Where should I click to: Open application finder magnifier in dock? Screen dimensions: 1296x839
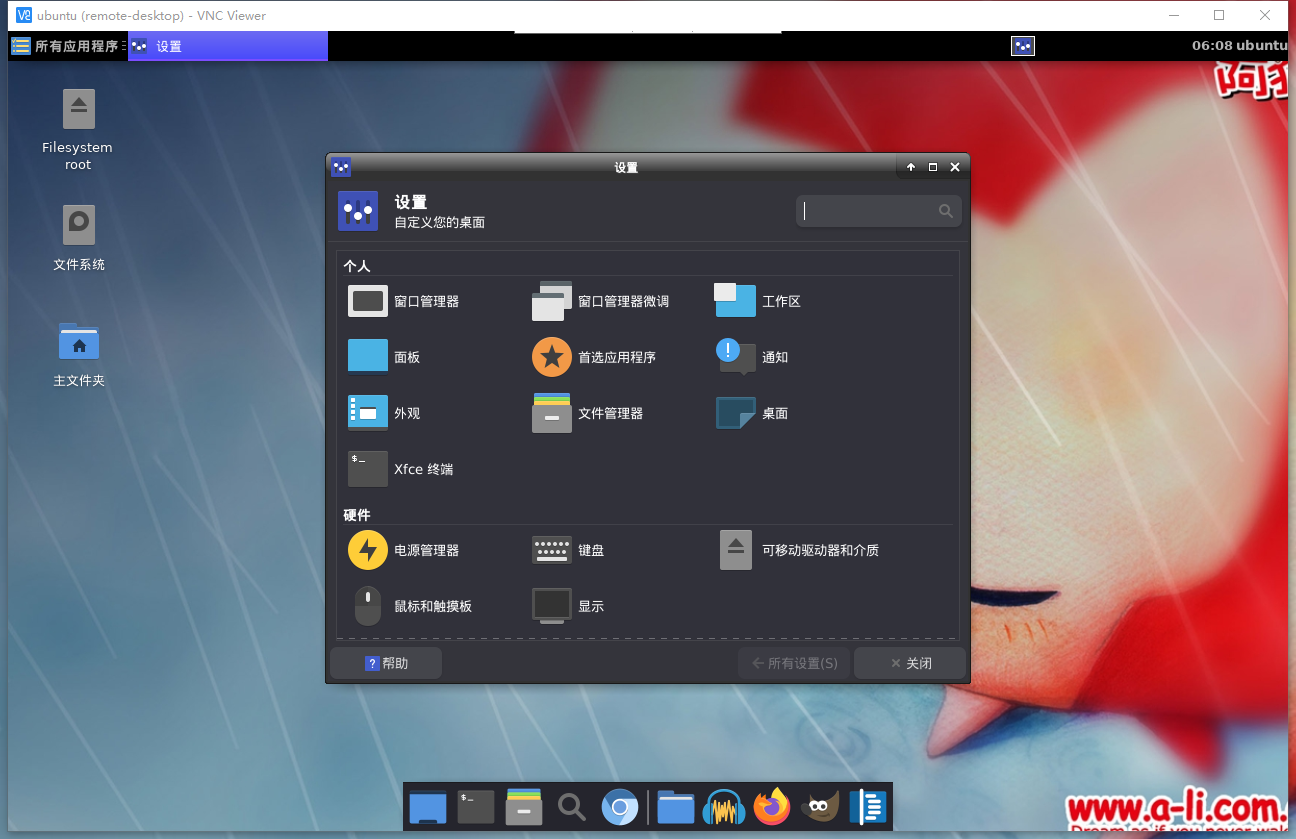(x=572, y=807)
